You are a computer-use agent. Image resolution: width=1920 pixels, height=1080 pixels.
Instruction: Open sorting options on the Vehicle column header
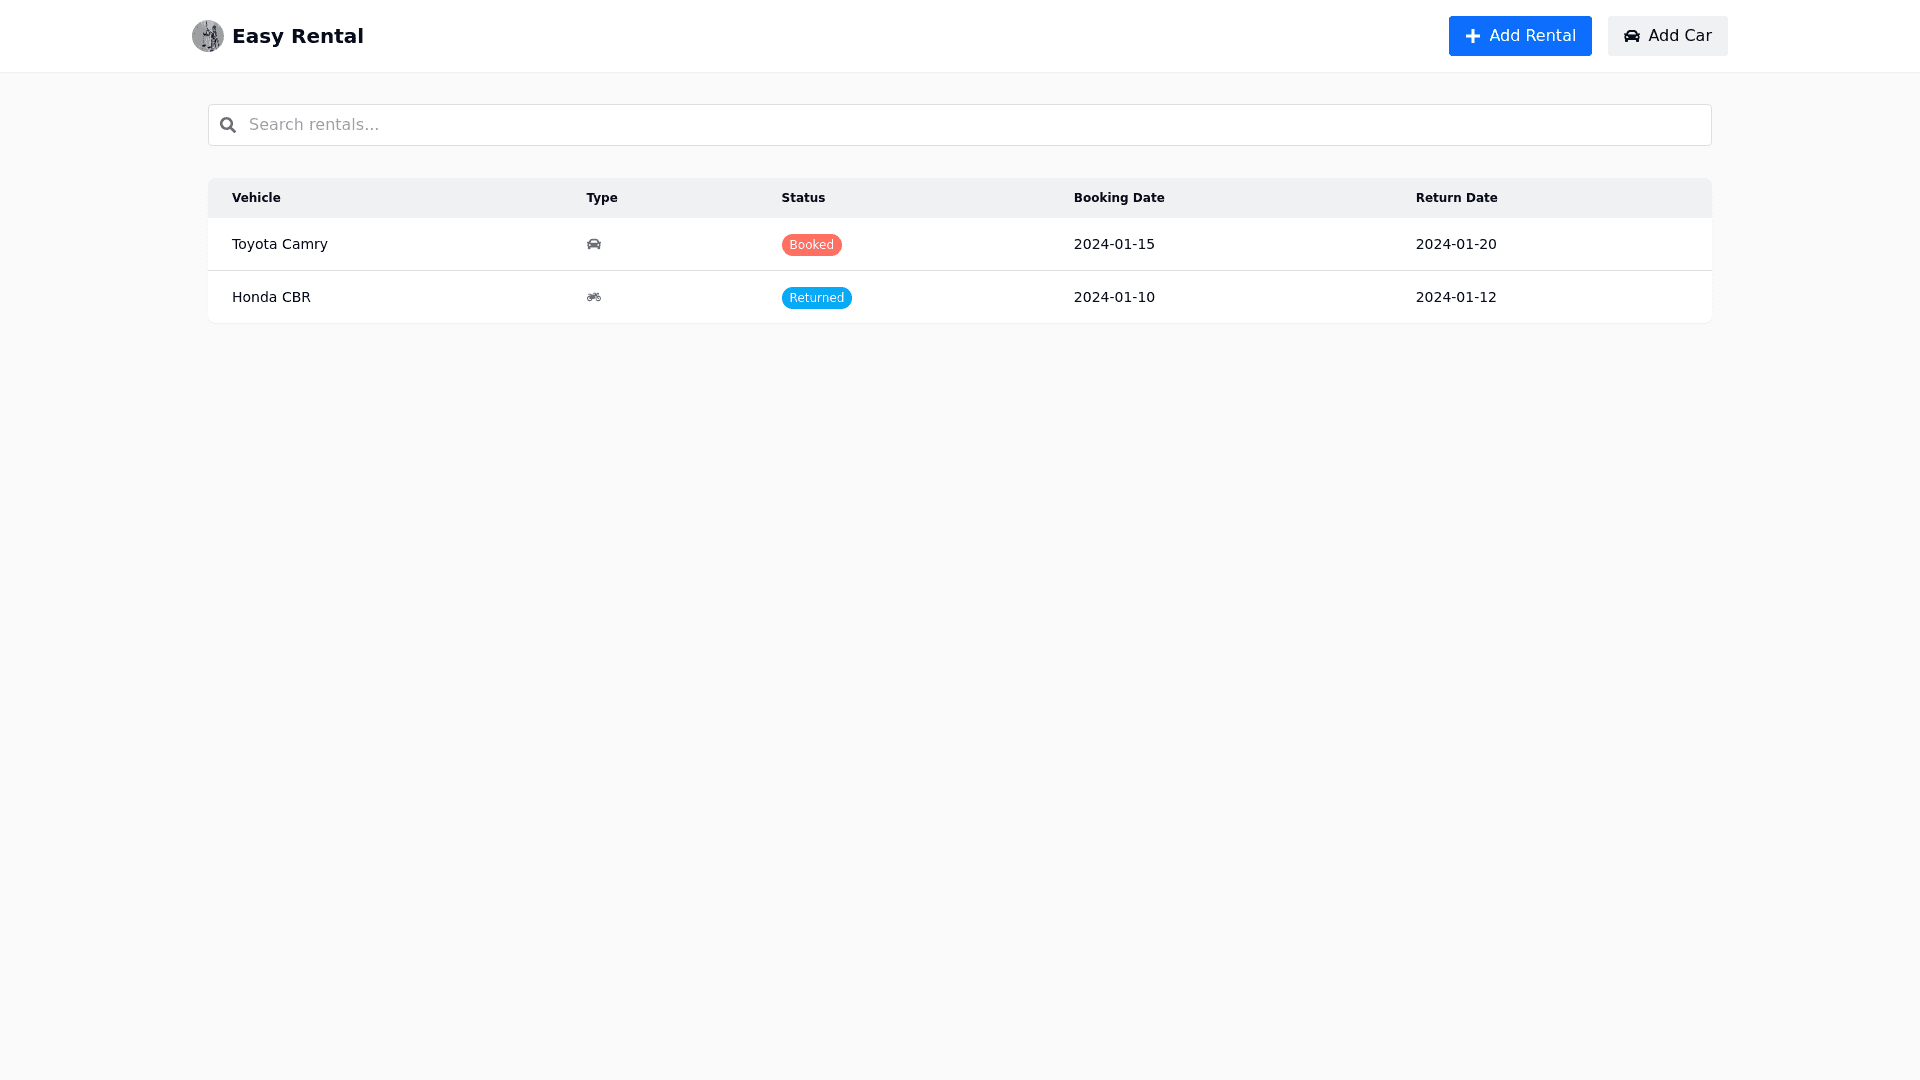[256, 198]
